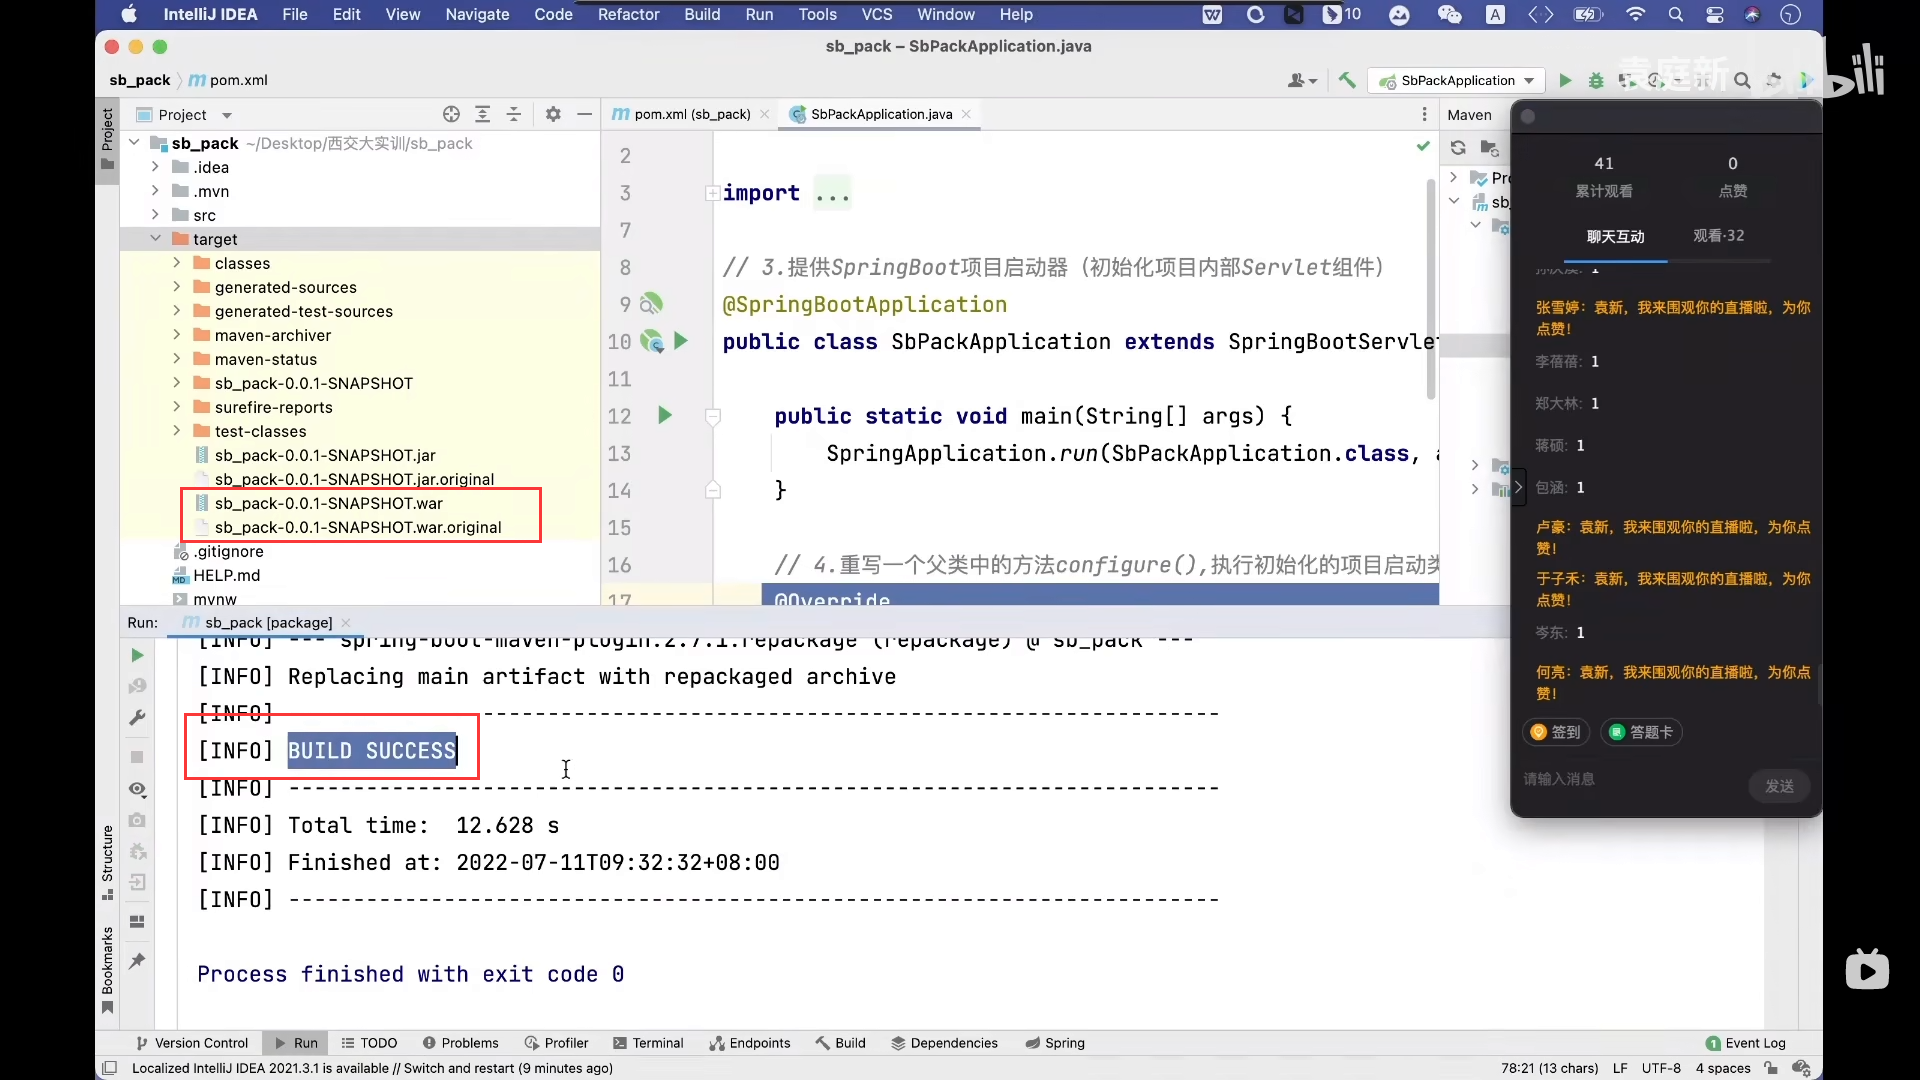
Task: Click the run gutter icon on line 10
Action: [681, 342]
